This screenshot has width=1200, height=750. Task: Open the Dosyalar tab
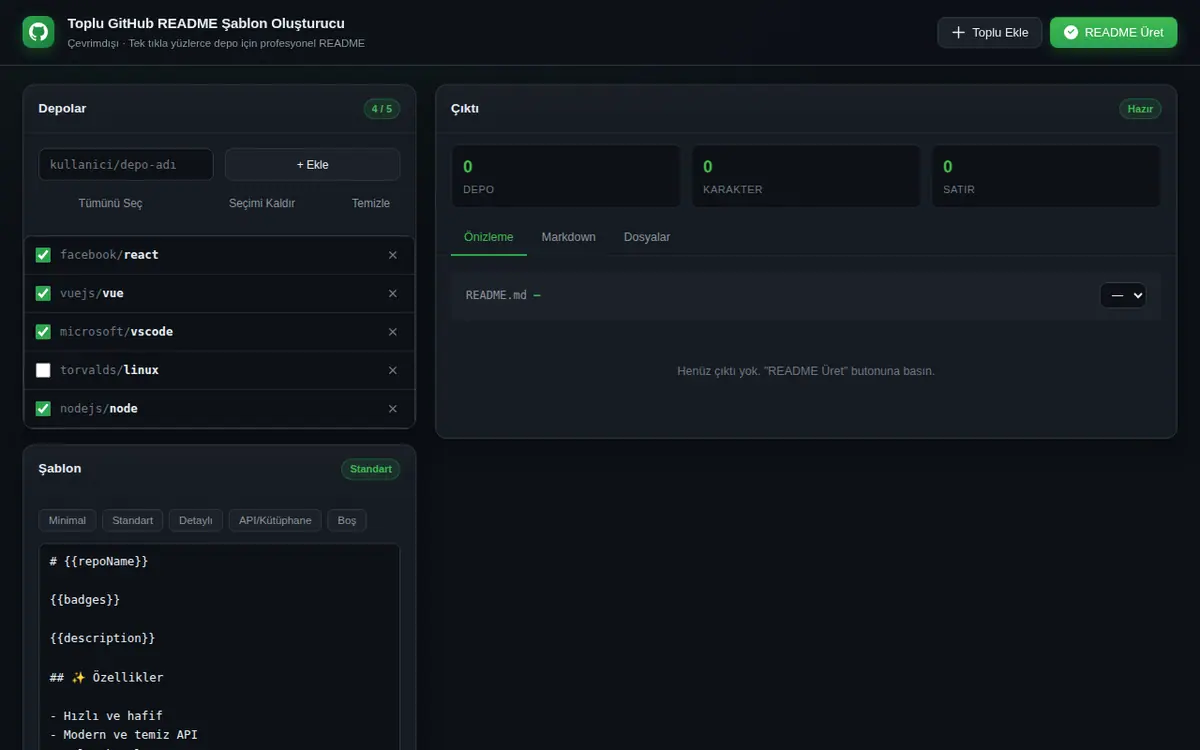click(x=647, y=237)
